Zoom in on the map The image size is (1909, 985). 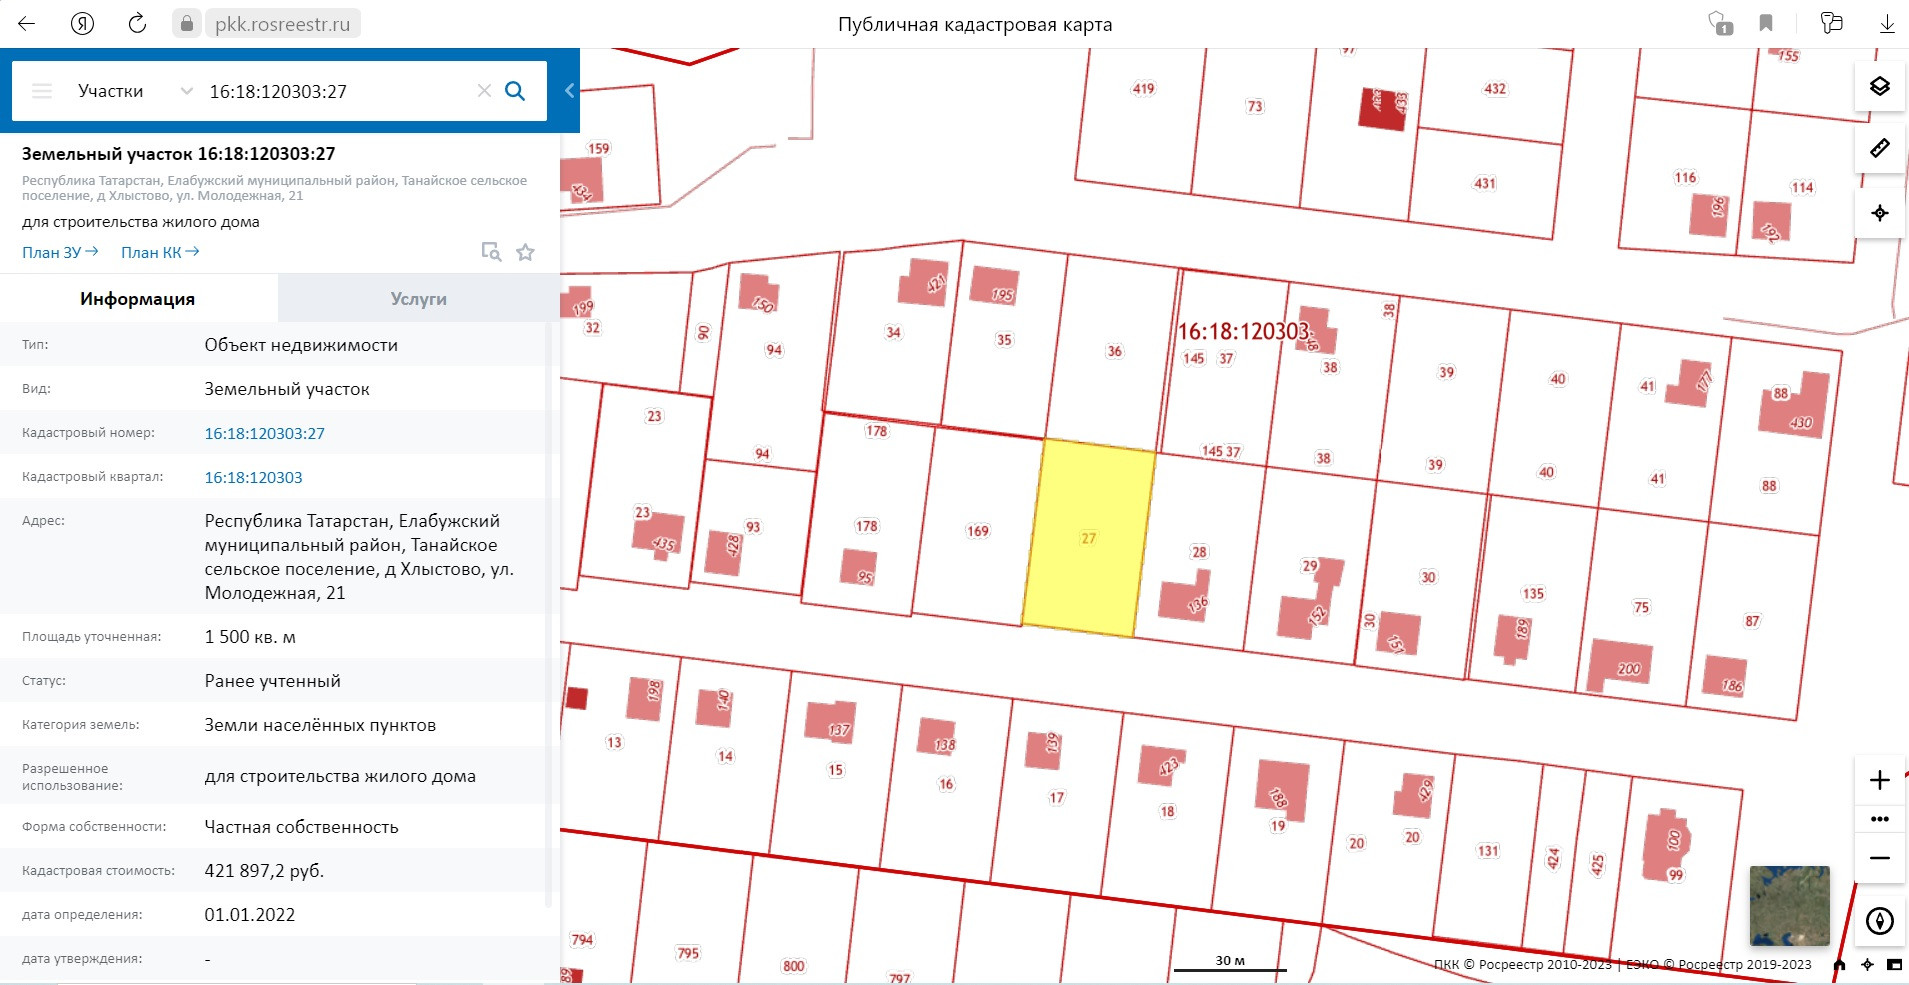coord(1880,780)
